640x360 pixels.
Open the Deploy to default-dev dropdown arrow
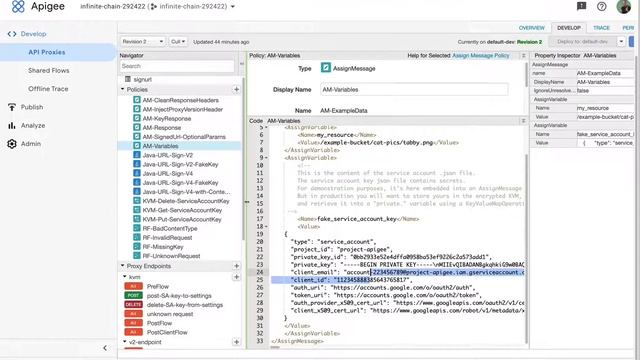coord(621,42)
